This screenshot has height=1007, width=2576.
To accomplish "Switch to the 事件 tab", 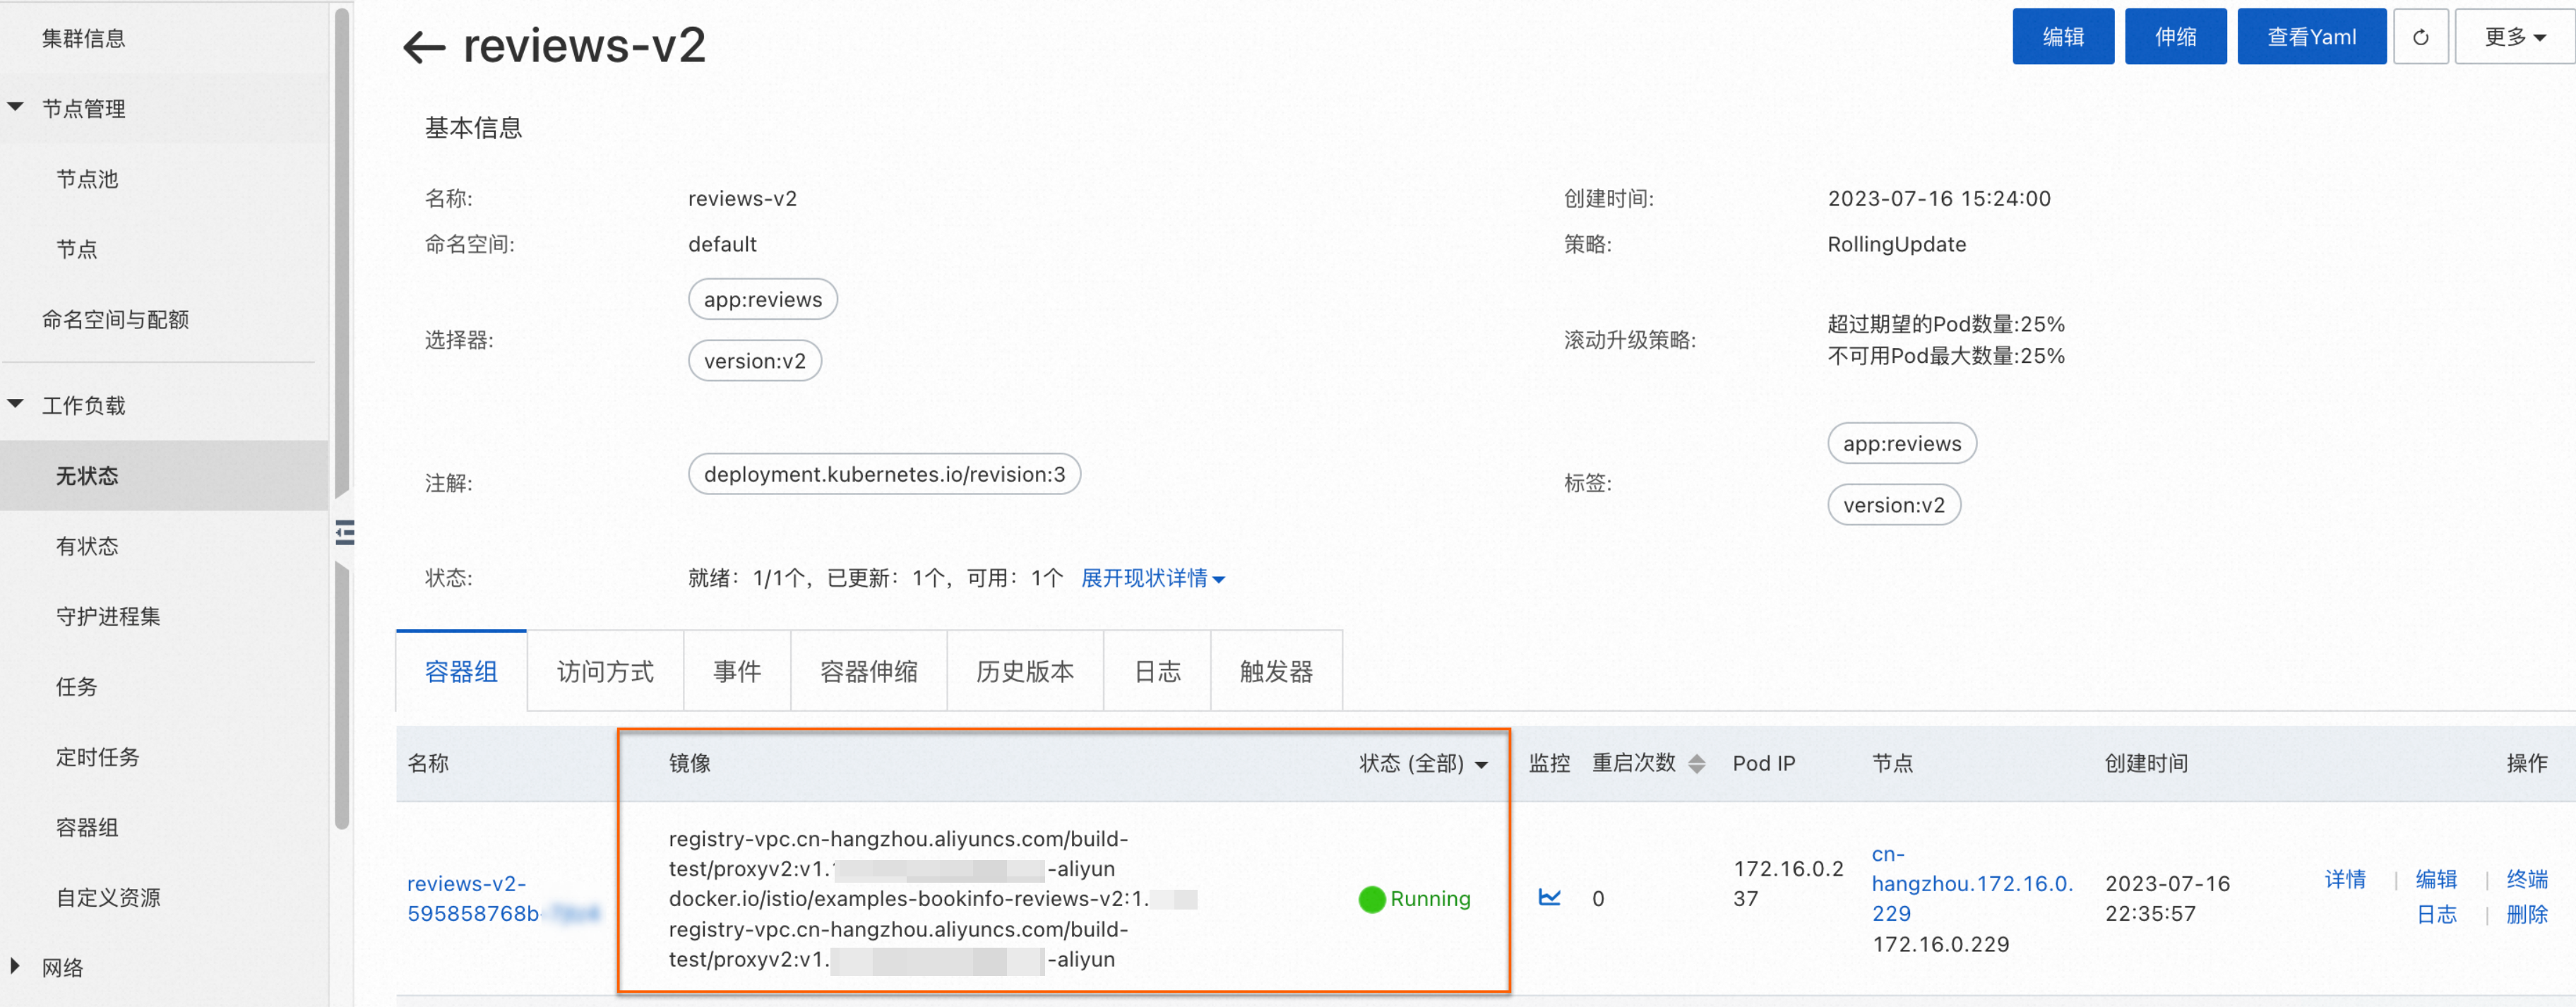I will pos(736,671).
